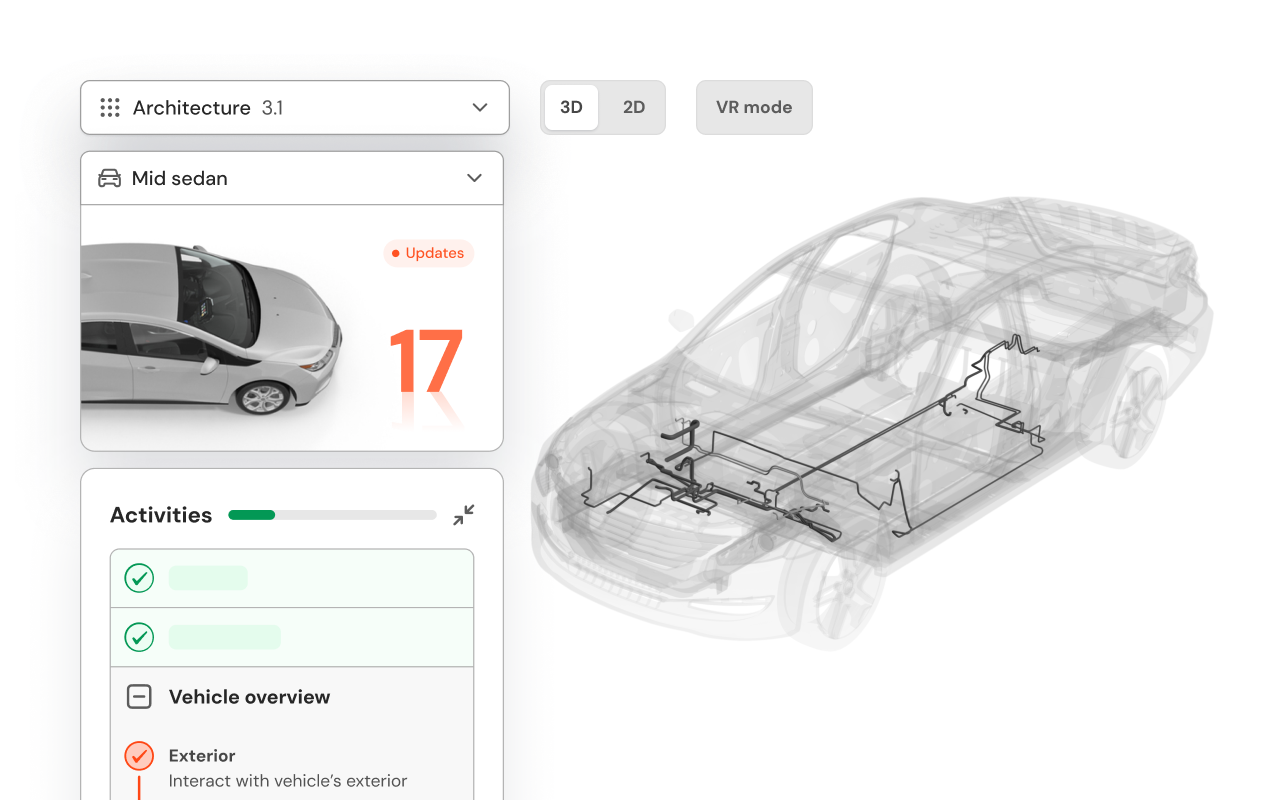Open the Updates badge
Screen dimensions: 1280x800
[x=428, y=253]
